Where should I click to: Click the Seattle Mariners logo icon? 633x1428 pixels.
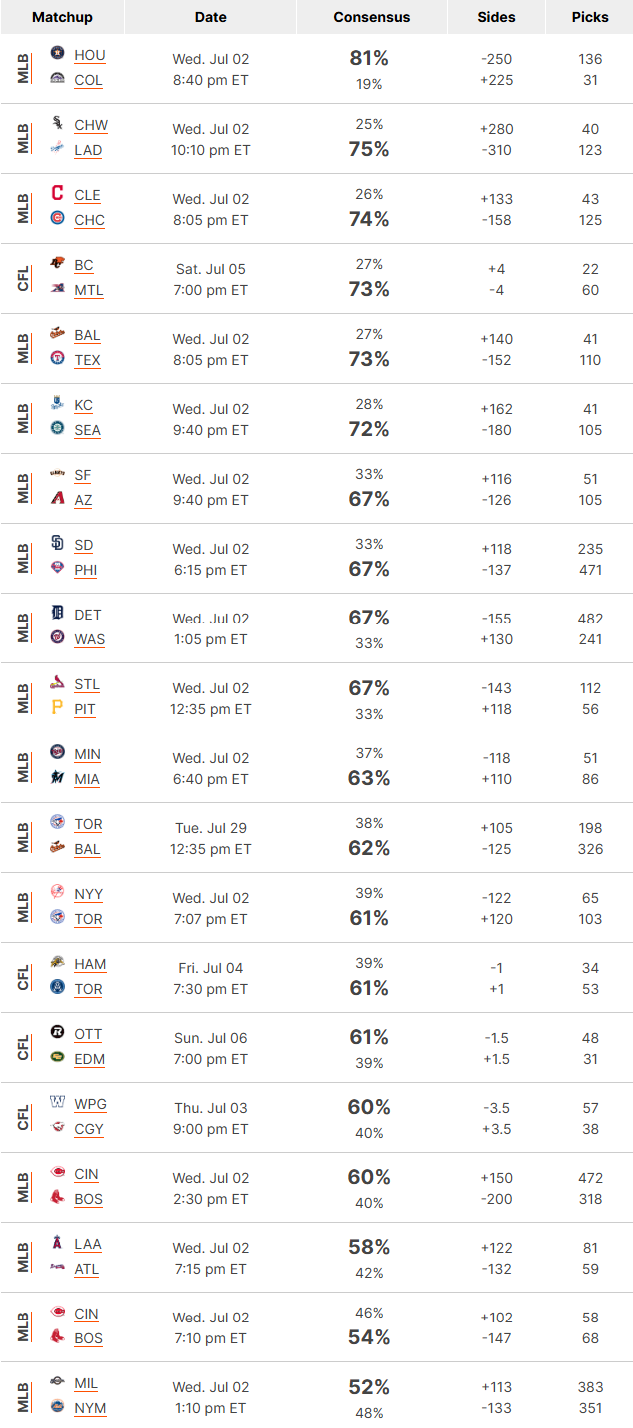pos(57,429)
